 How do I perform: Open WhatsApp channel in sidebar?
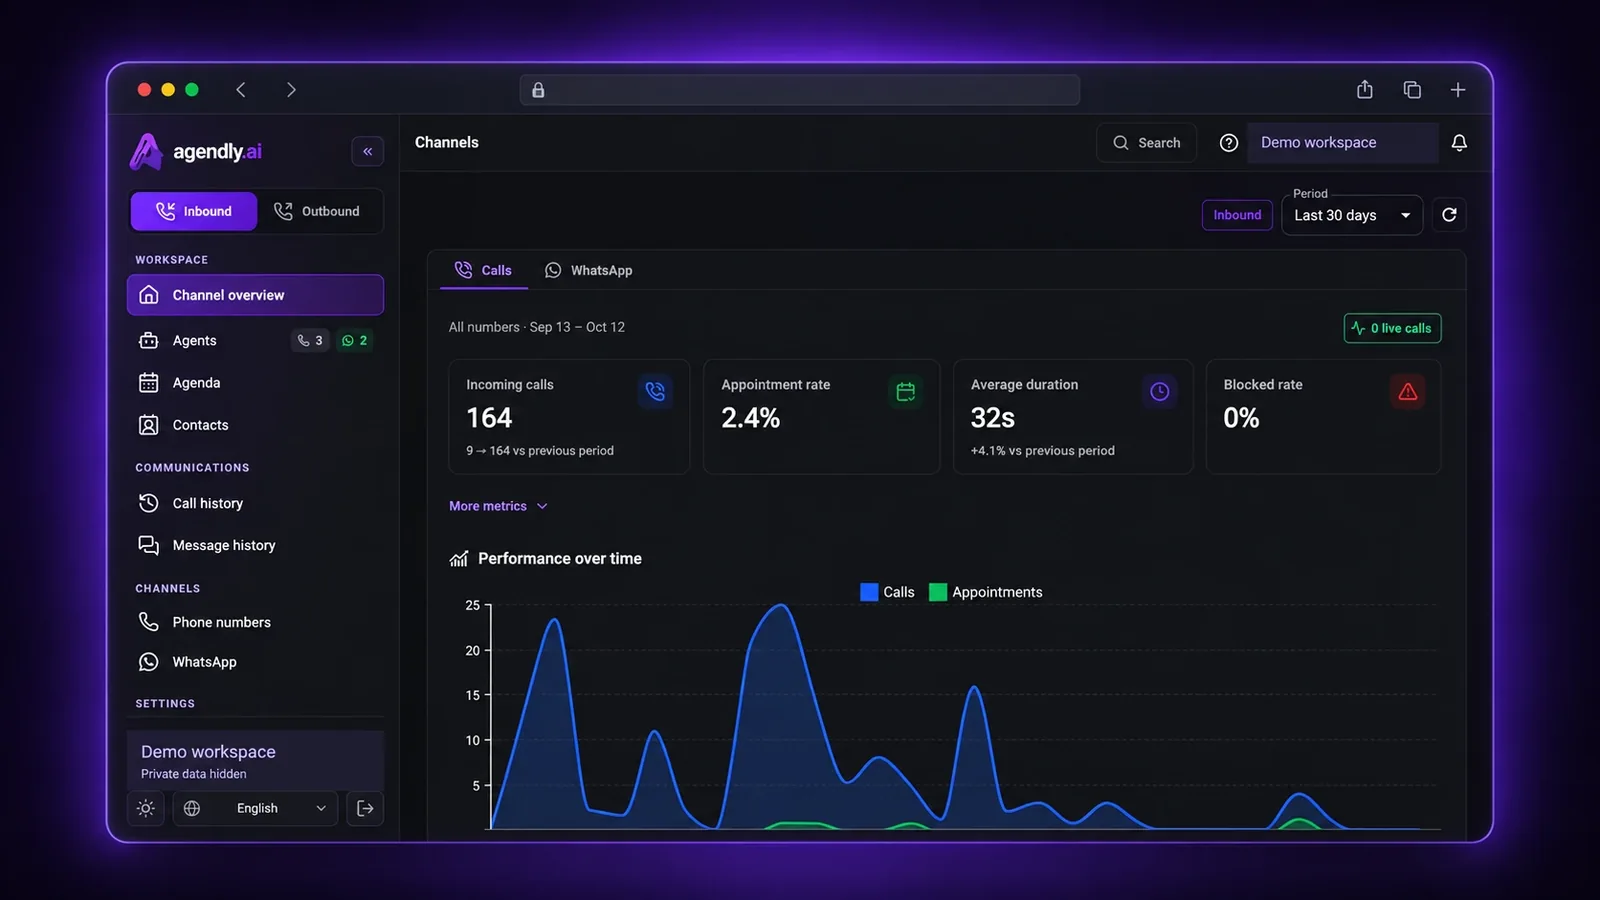coord(255,662)
